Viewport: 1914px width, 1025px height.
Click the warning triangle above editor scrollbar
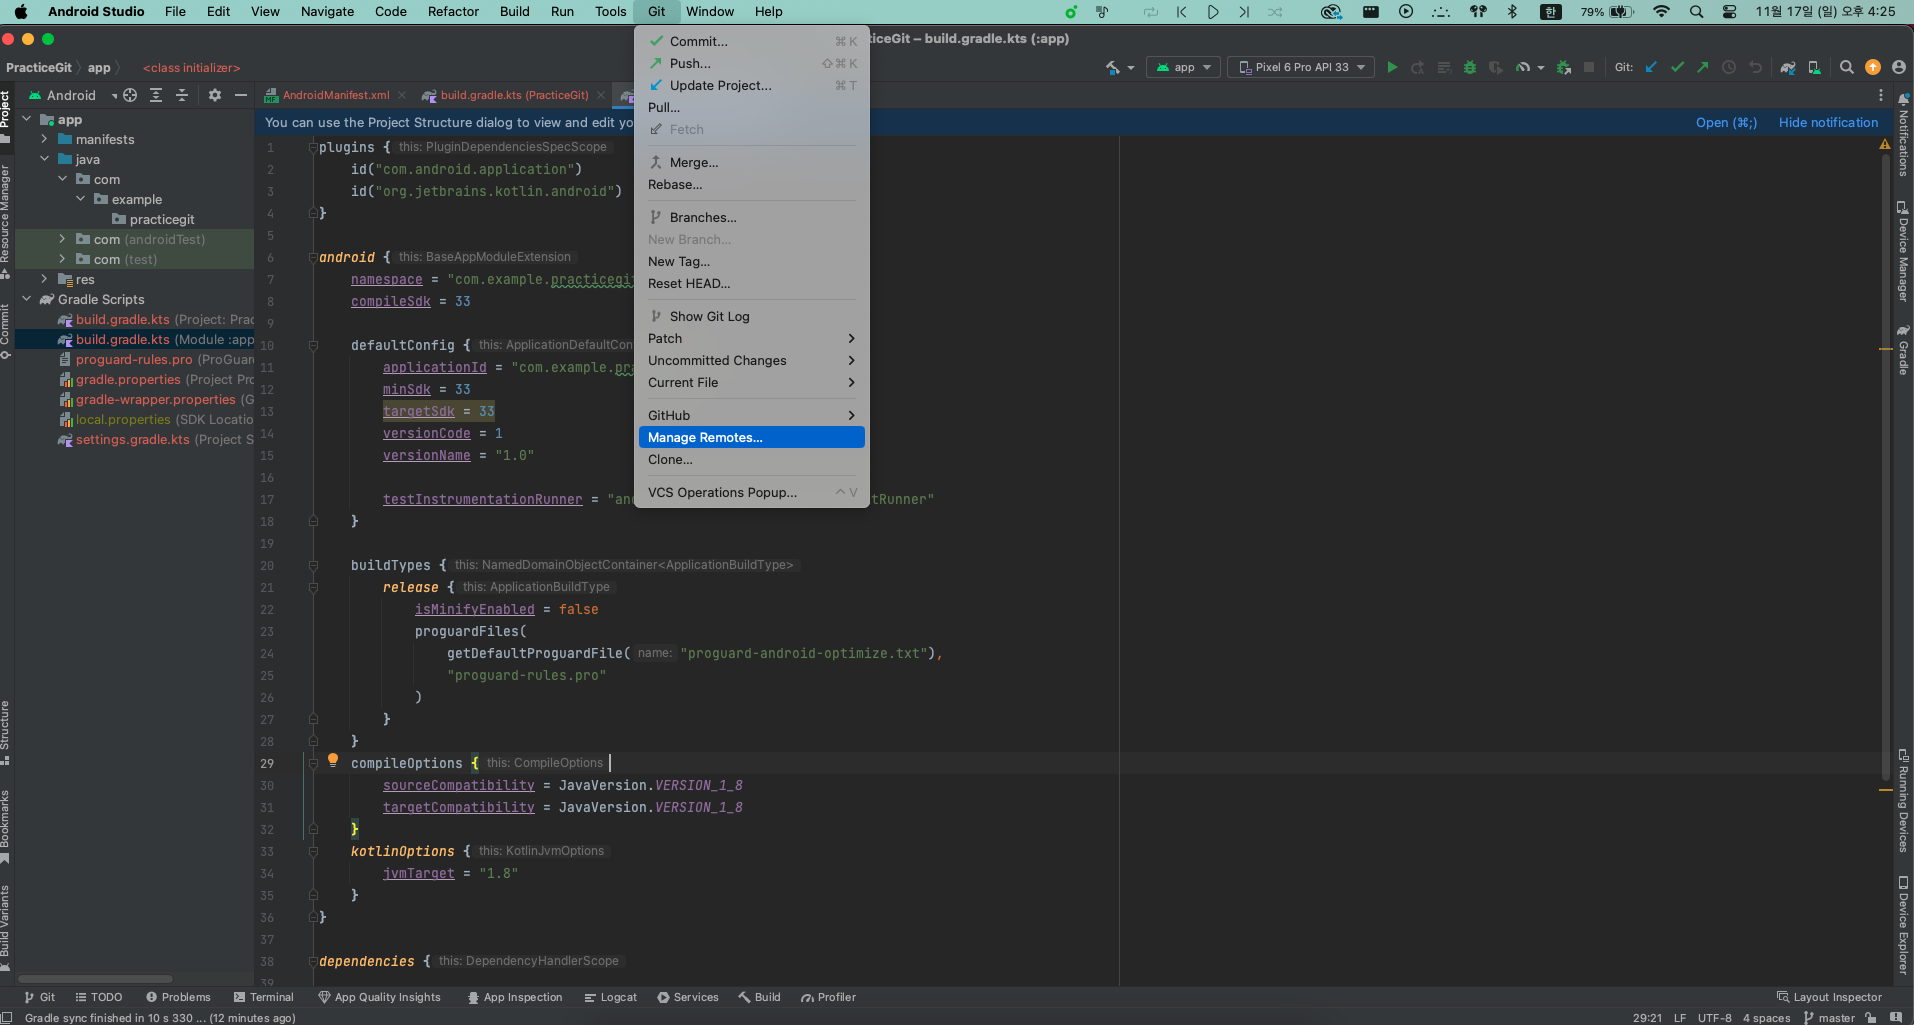point(1884,145)
